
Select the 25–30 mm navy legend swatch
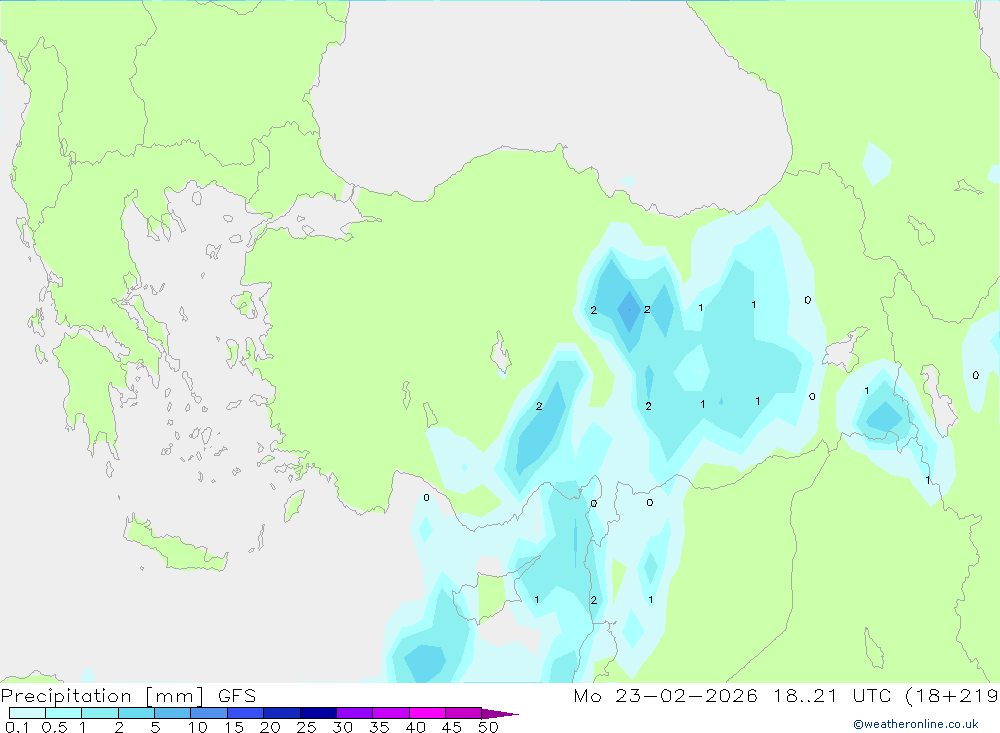pyautogui.click(x=318, y=713)
